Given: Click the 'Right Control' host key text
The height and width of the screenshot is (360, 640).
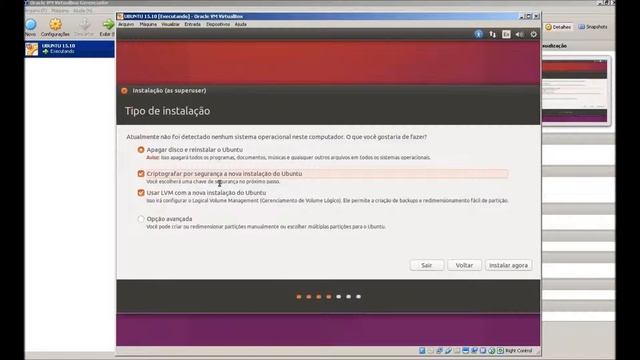Looking at the screenshot, I should pyautogui.click(x=519, y=351).
